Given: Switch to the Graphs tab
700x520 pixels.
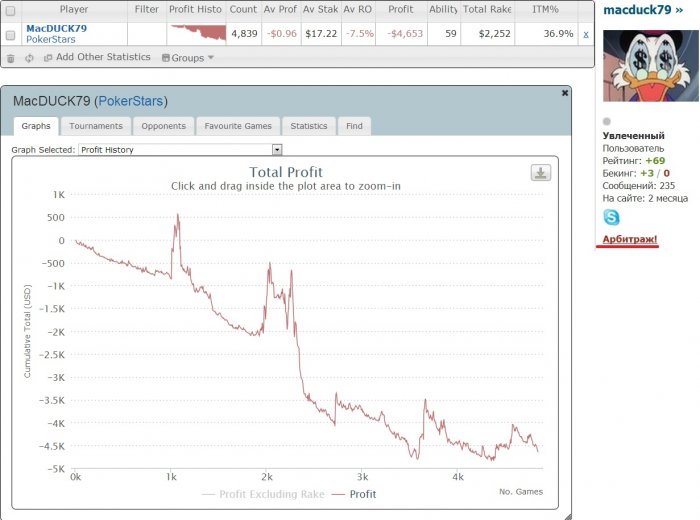Looking at the screenshot, I should tap(36, 126).
